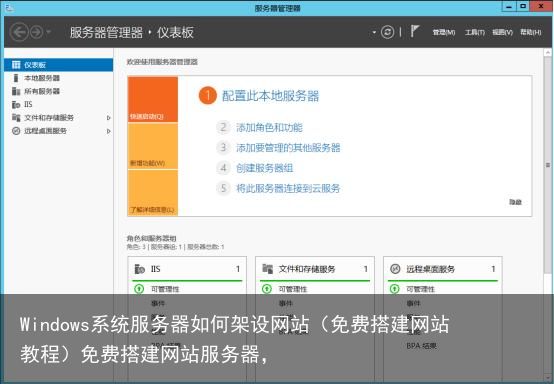Select 仪表板 in the sidebar
Screen dimensions: 554x384
coord(59,65)
